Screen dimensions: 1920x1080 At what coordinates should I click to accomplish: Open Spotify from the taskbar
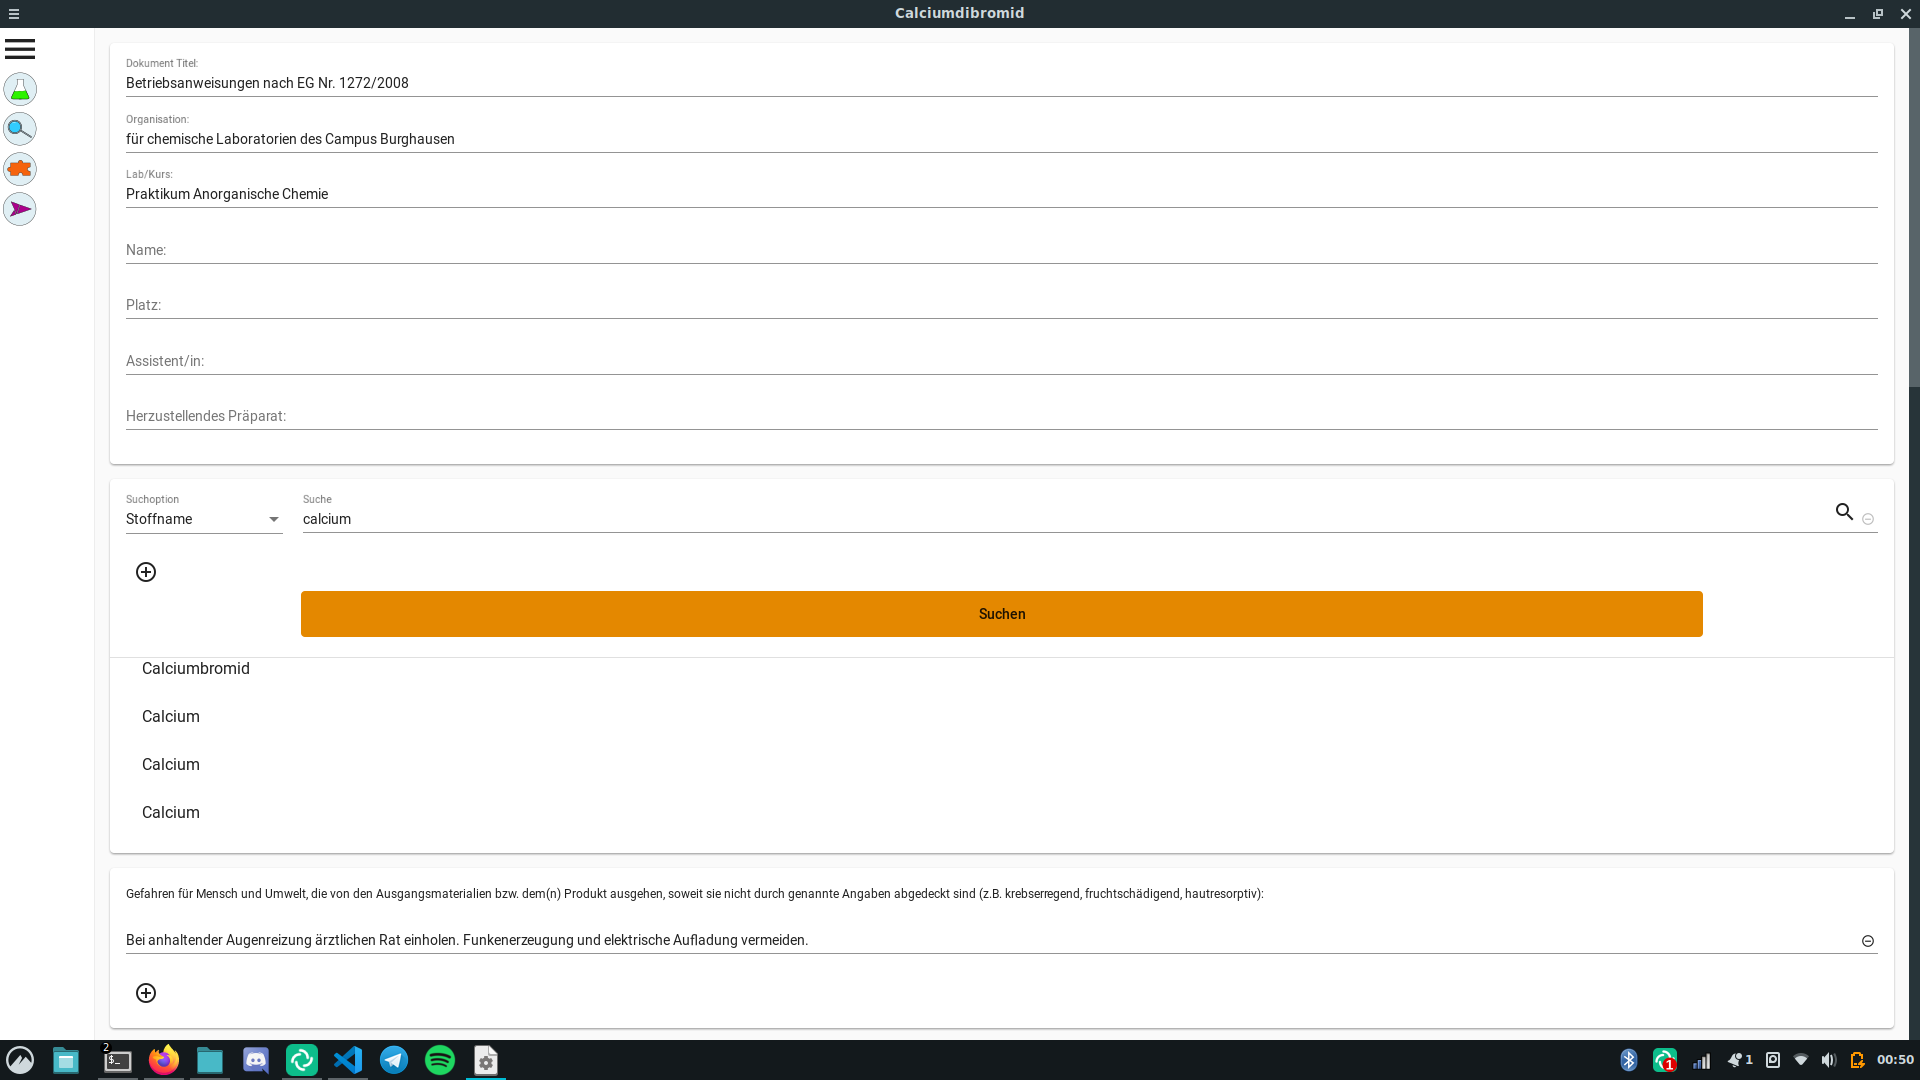pyautogui.click(x=440, y=1060)
